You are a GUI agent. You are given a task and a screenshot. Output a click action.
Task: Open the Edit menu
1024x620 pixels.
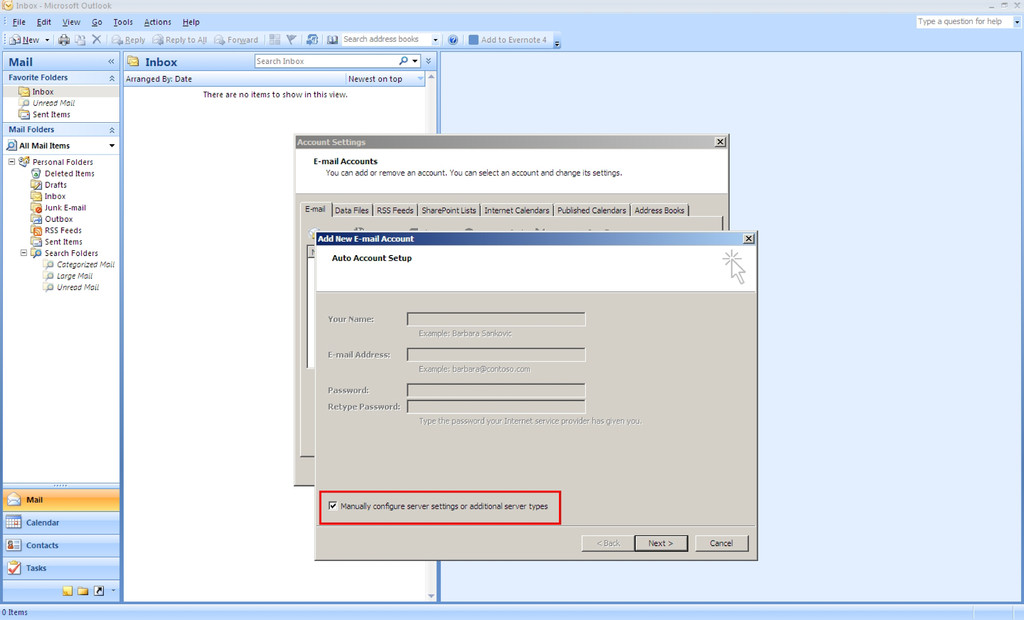[x=44, y=22]
